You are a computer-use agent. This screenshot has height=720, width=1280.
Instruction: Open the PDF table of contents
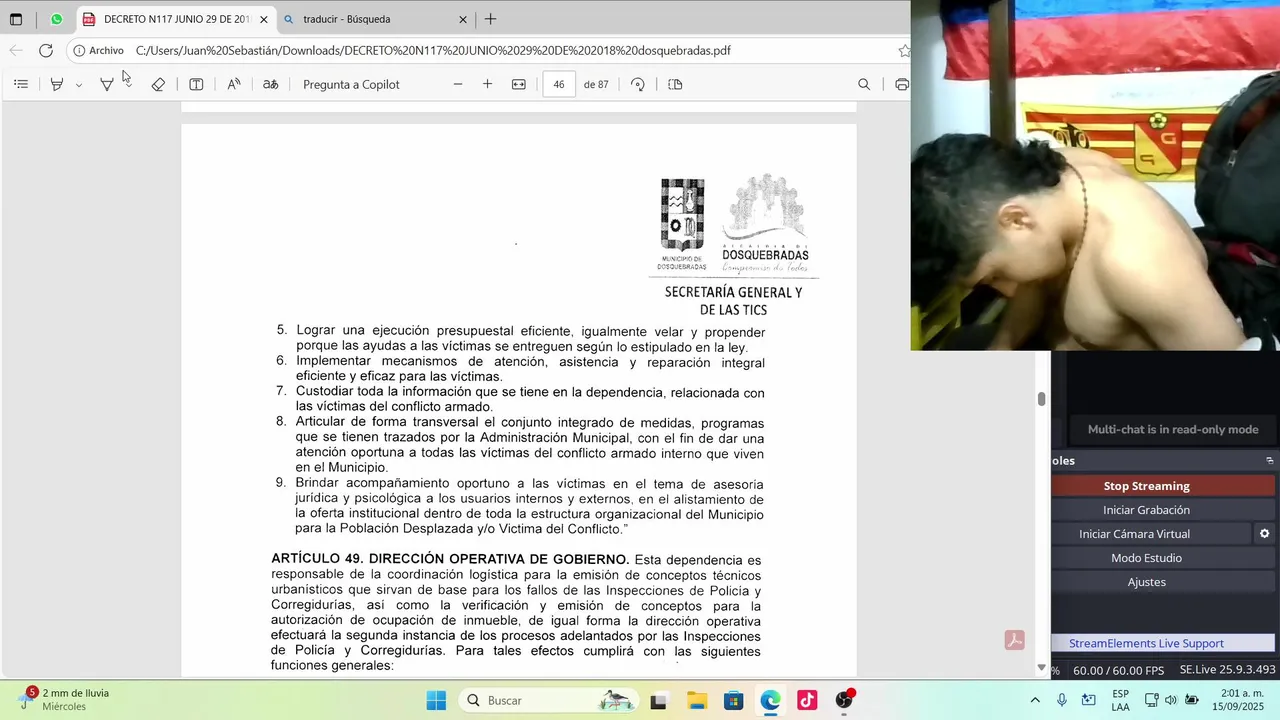(x=21, y=84)
